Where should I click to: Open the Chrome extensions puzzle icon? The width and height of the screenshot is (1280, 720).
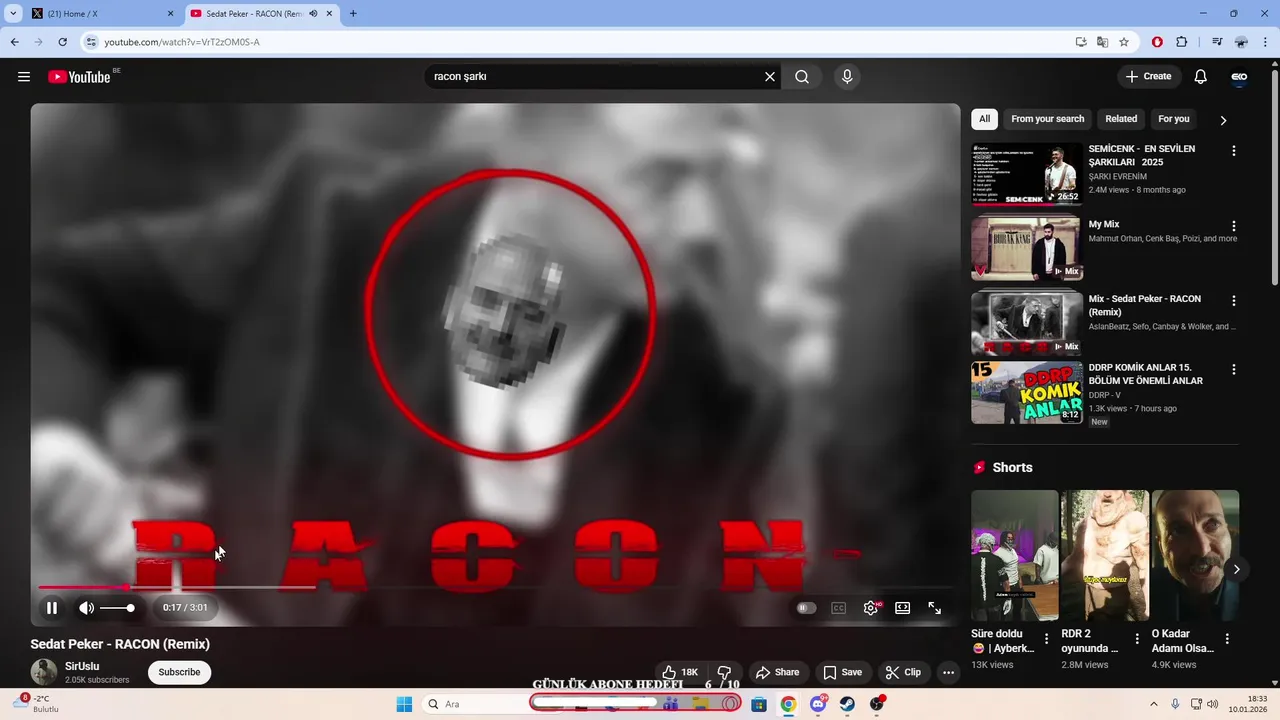pos(1181,42)
